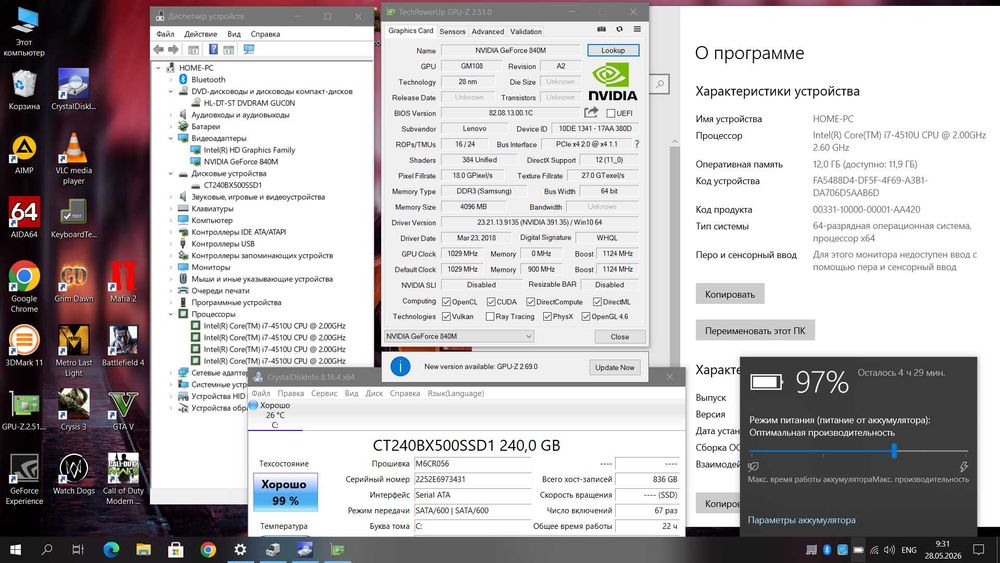The height and width of the screenshot is (563, 1000).
Task: Toggle the OpenCL checkbox
Action: coord(446,302)
